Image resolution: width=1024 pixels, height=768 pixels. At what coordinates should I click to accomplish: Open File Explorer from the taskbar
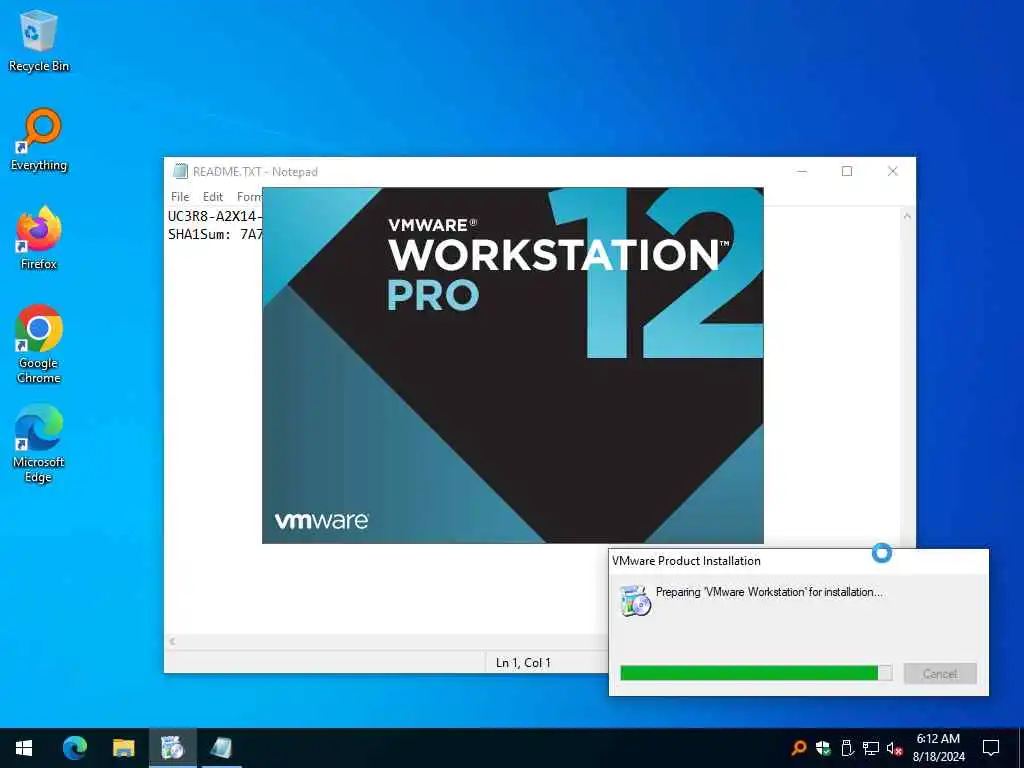[123, 748]
